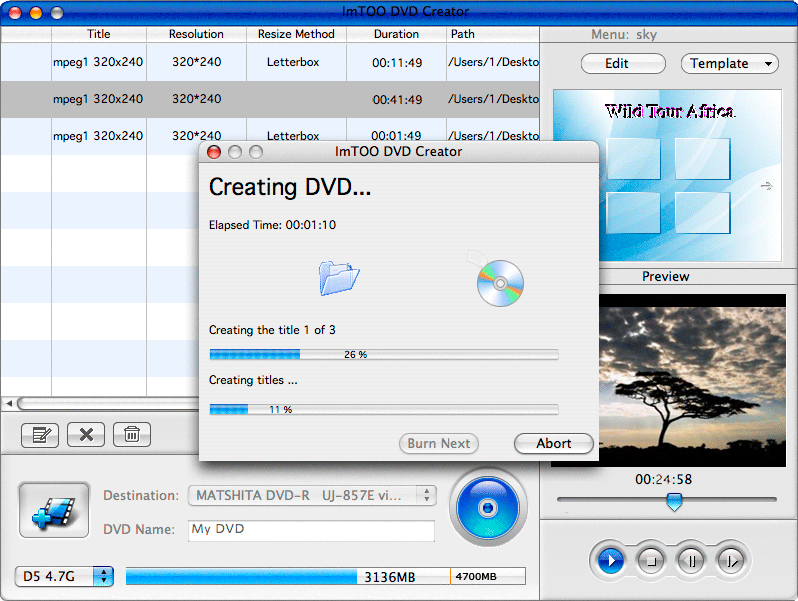The image size is (798, 601).
Task: Click the preview position slider handle
Action: 674,502
